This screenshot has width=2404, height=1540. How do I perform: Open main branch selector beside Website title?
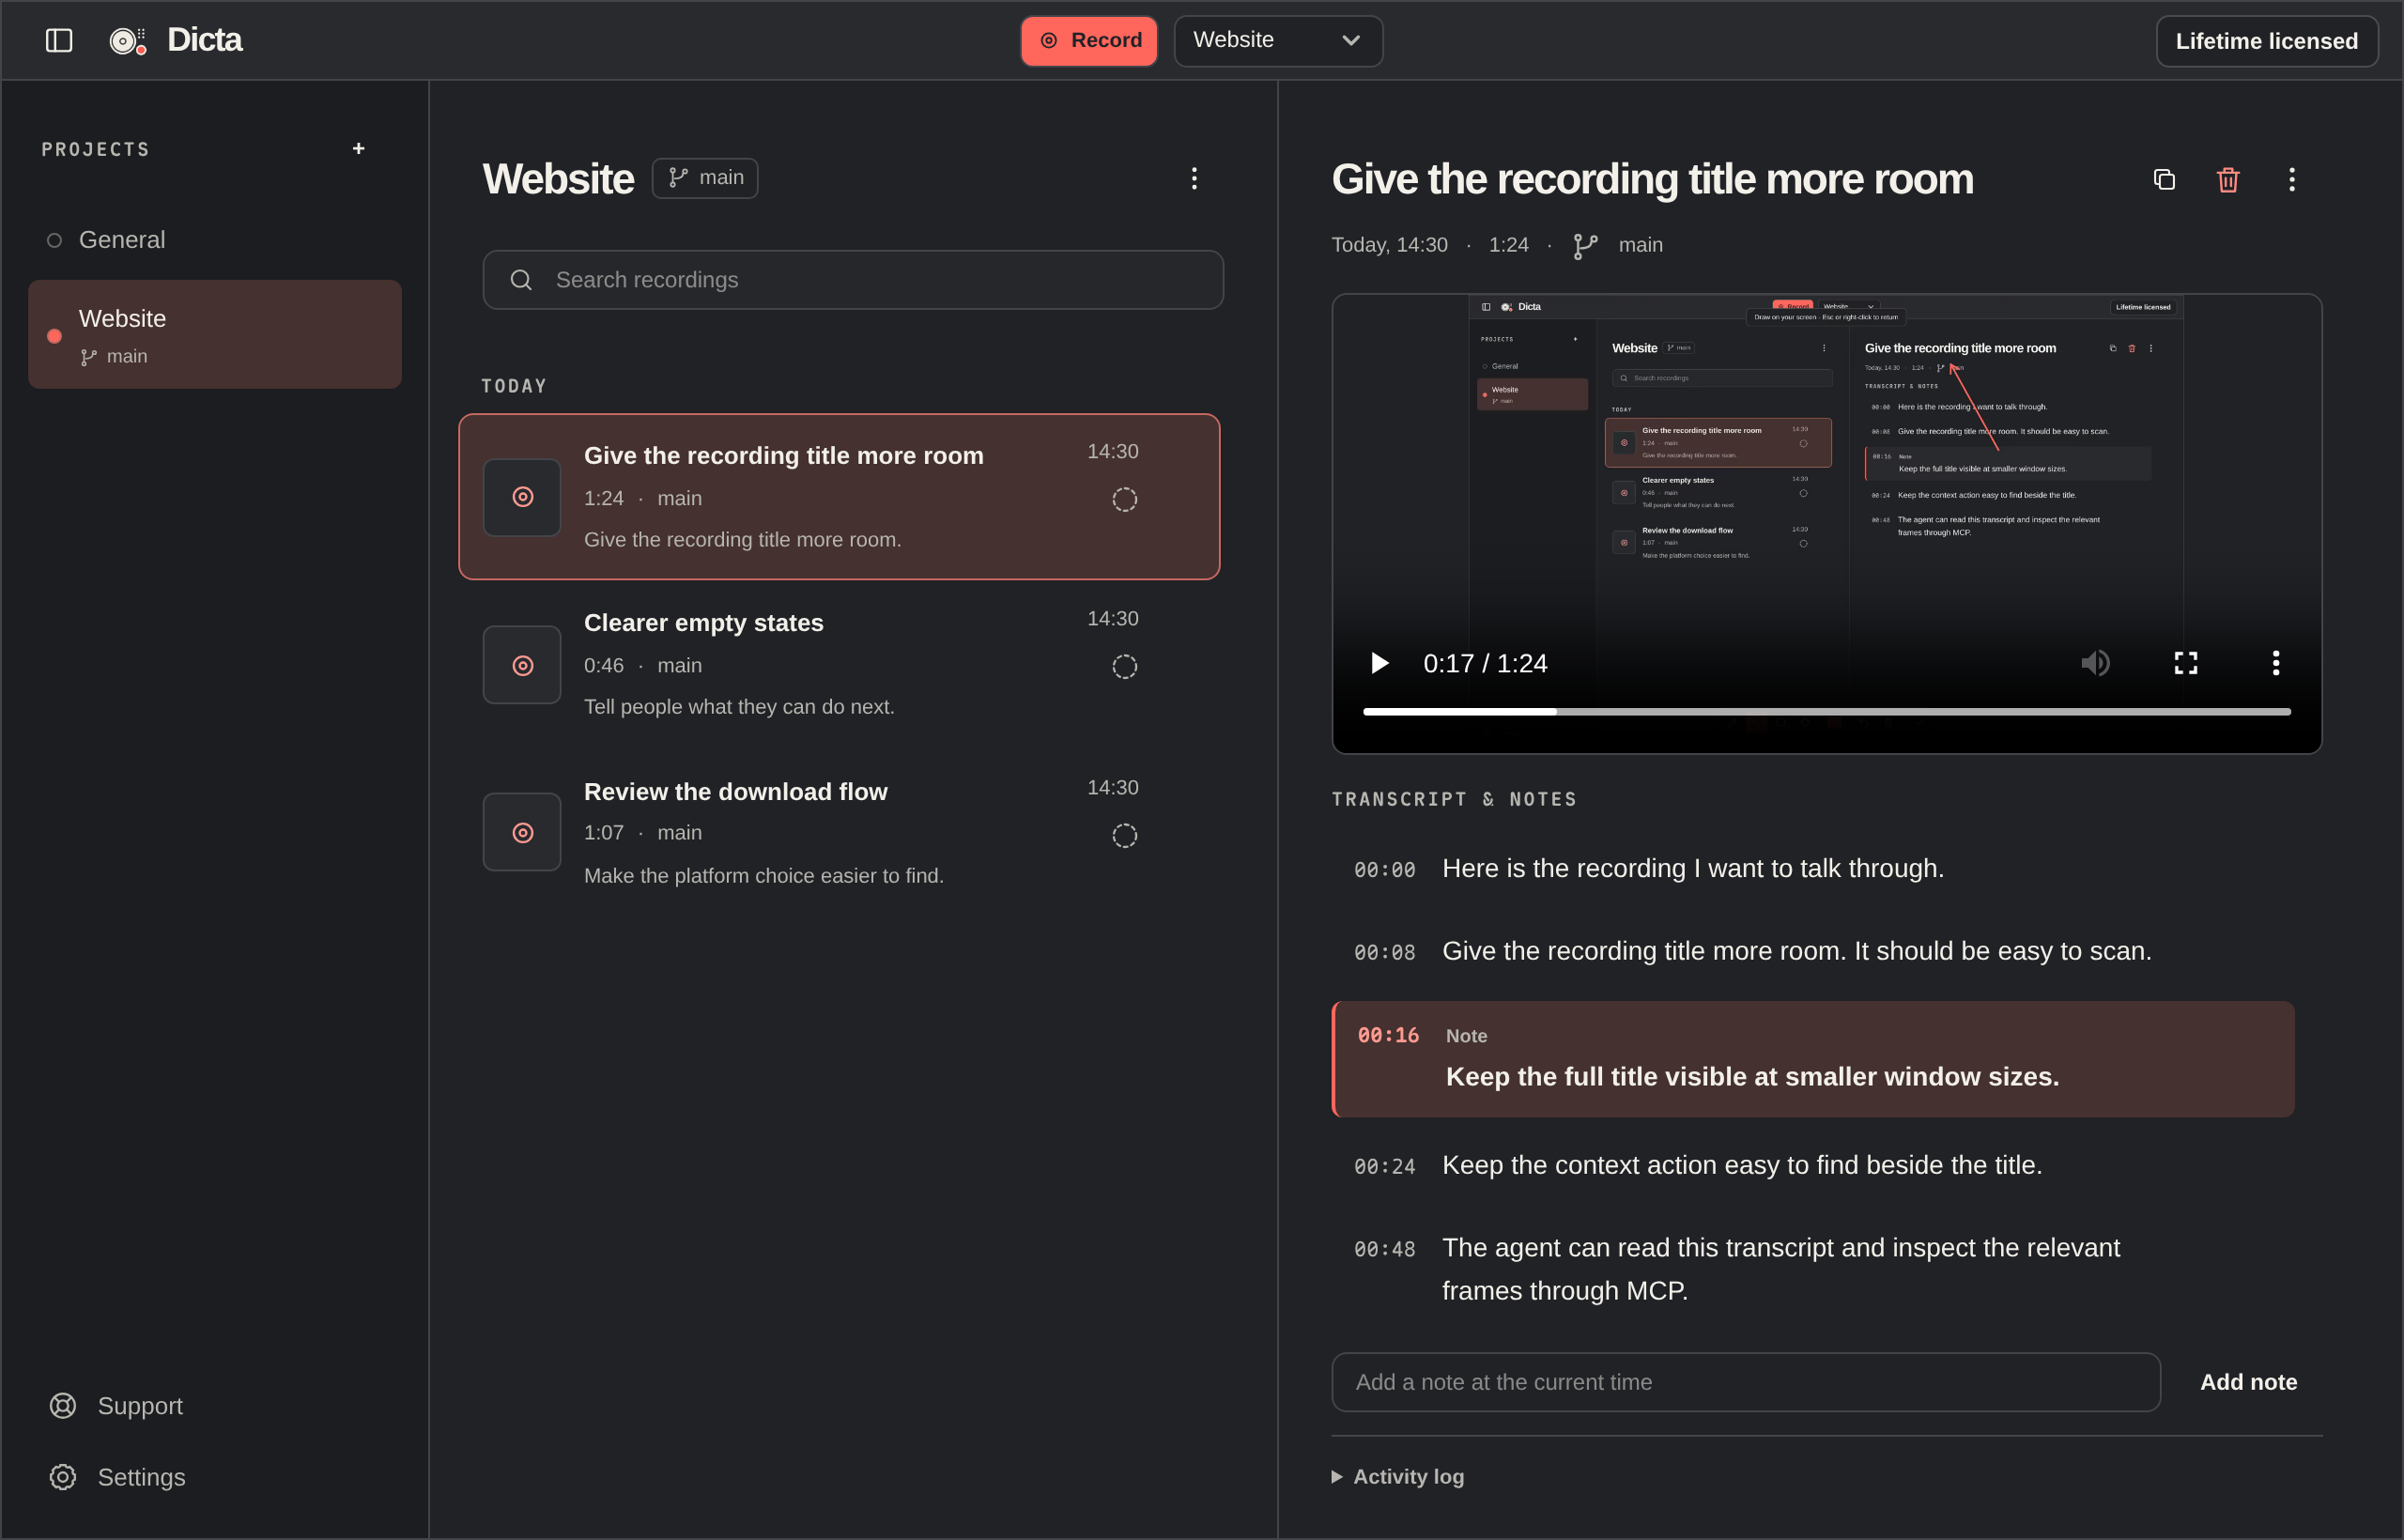(705, 178)
